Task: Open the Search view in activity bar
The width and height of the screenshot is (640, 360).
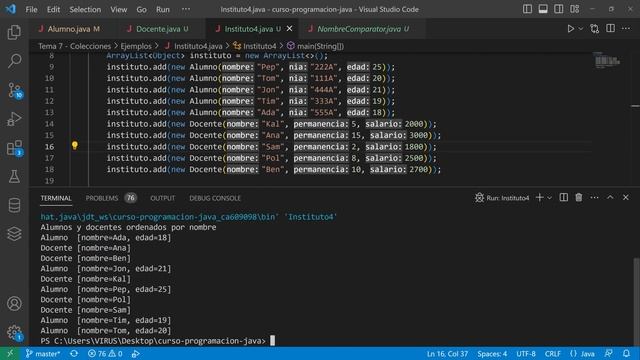Action: pyautogui.click(x=14, y=61)
